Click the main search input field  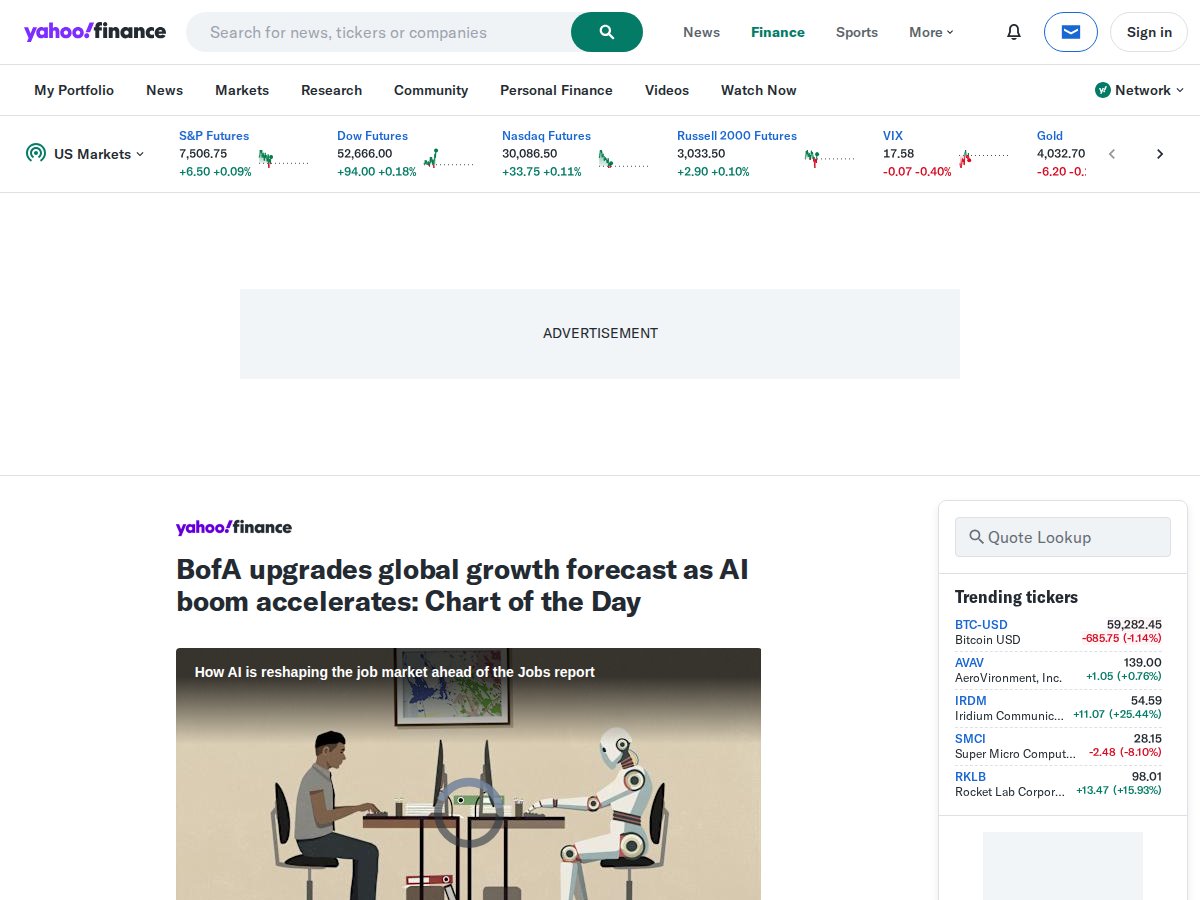380,32
